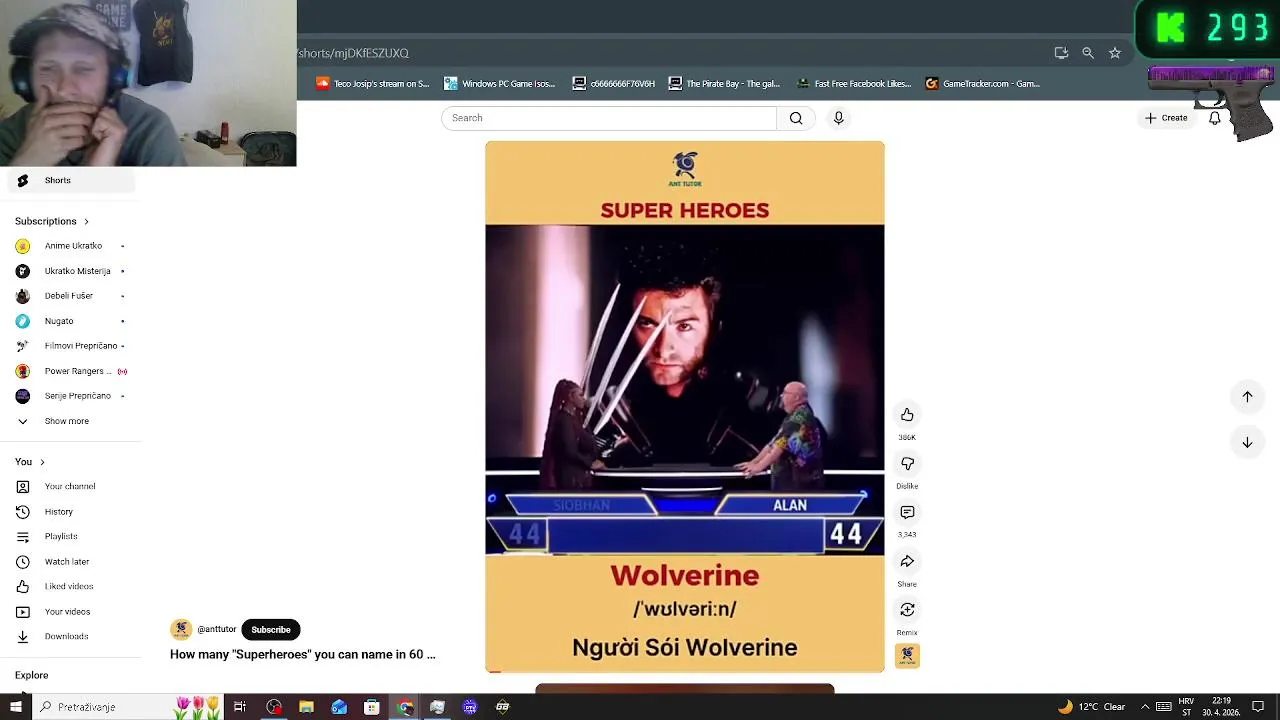Open the live Power Rangers subscription

coord(70,371)
